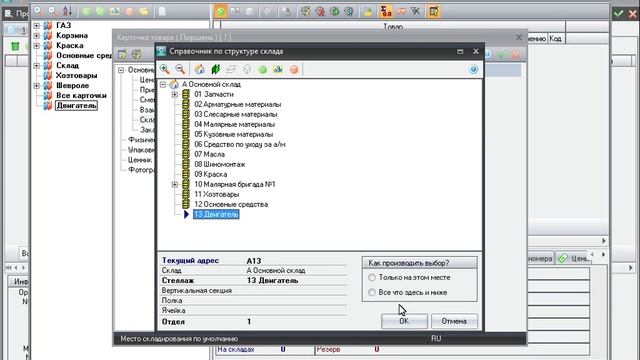Expand the 'ГАЗ' category in left tree
The height and width of the screenshot is (360, 640).
click(36, 26)
